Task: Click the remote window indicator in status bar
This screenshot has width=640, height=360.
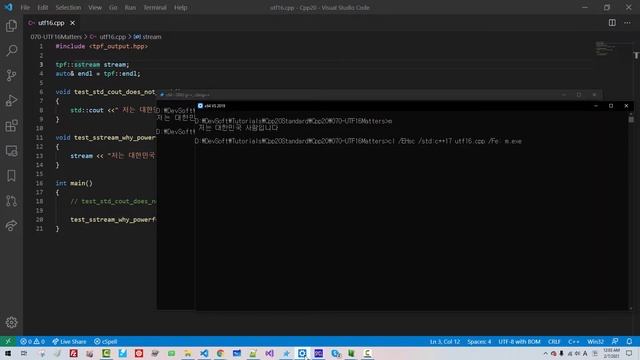Action: pos(8,341)
